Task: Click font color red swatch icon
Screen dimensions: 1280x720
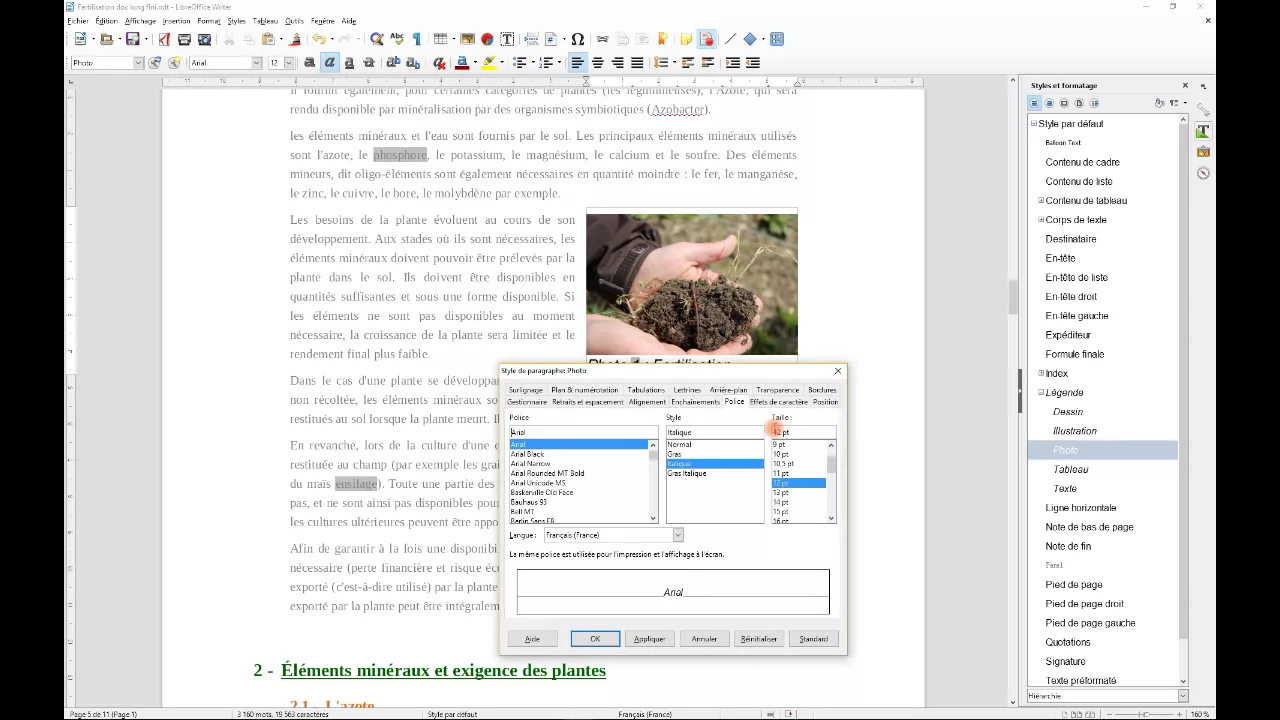Action: tap(462, 62)
